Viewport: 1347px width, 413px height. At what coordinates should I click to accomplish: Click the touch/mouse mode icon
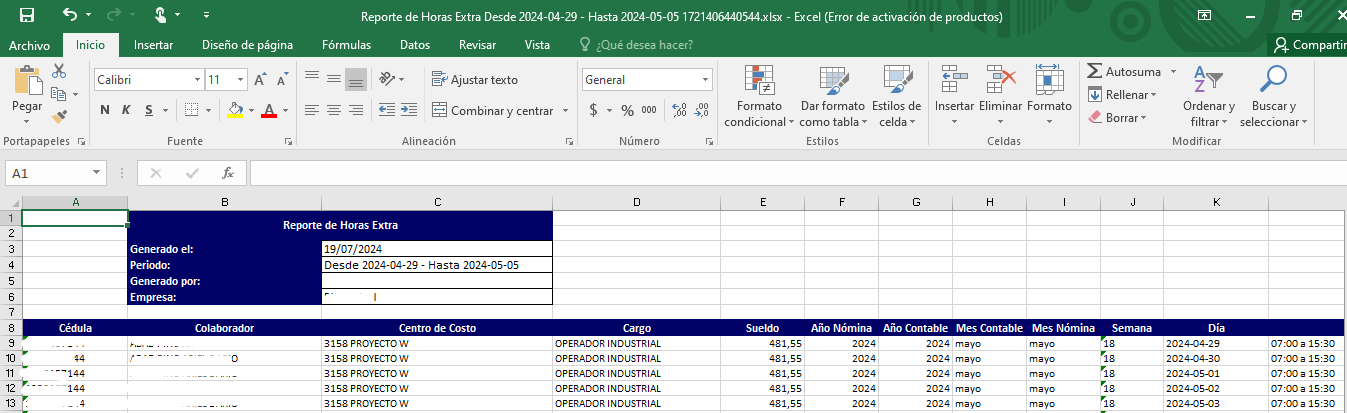tap(160, 15)
